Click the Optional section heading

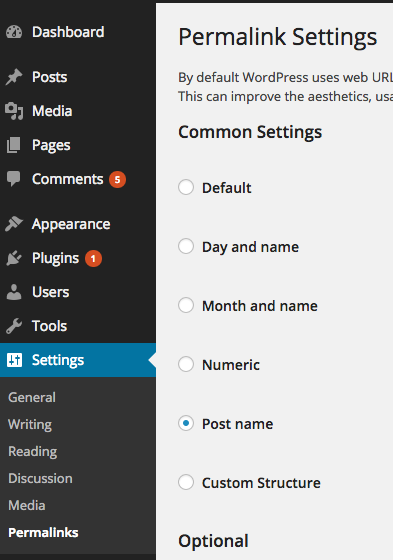[x=213, y=541]
